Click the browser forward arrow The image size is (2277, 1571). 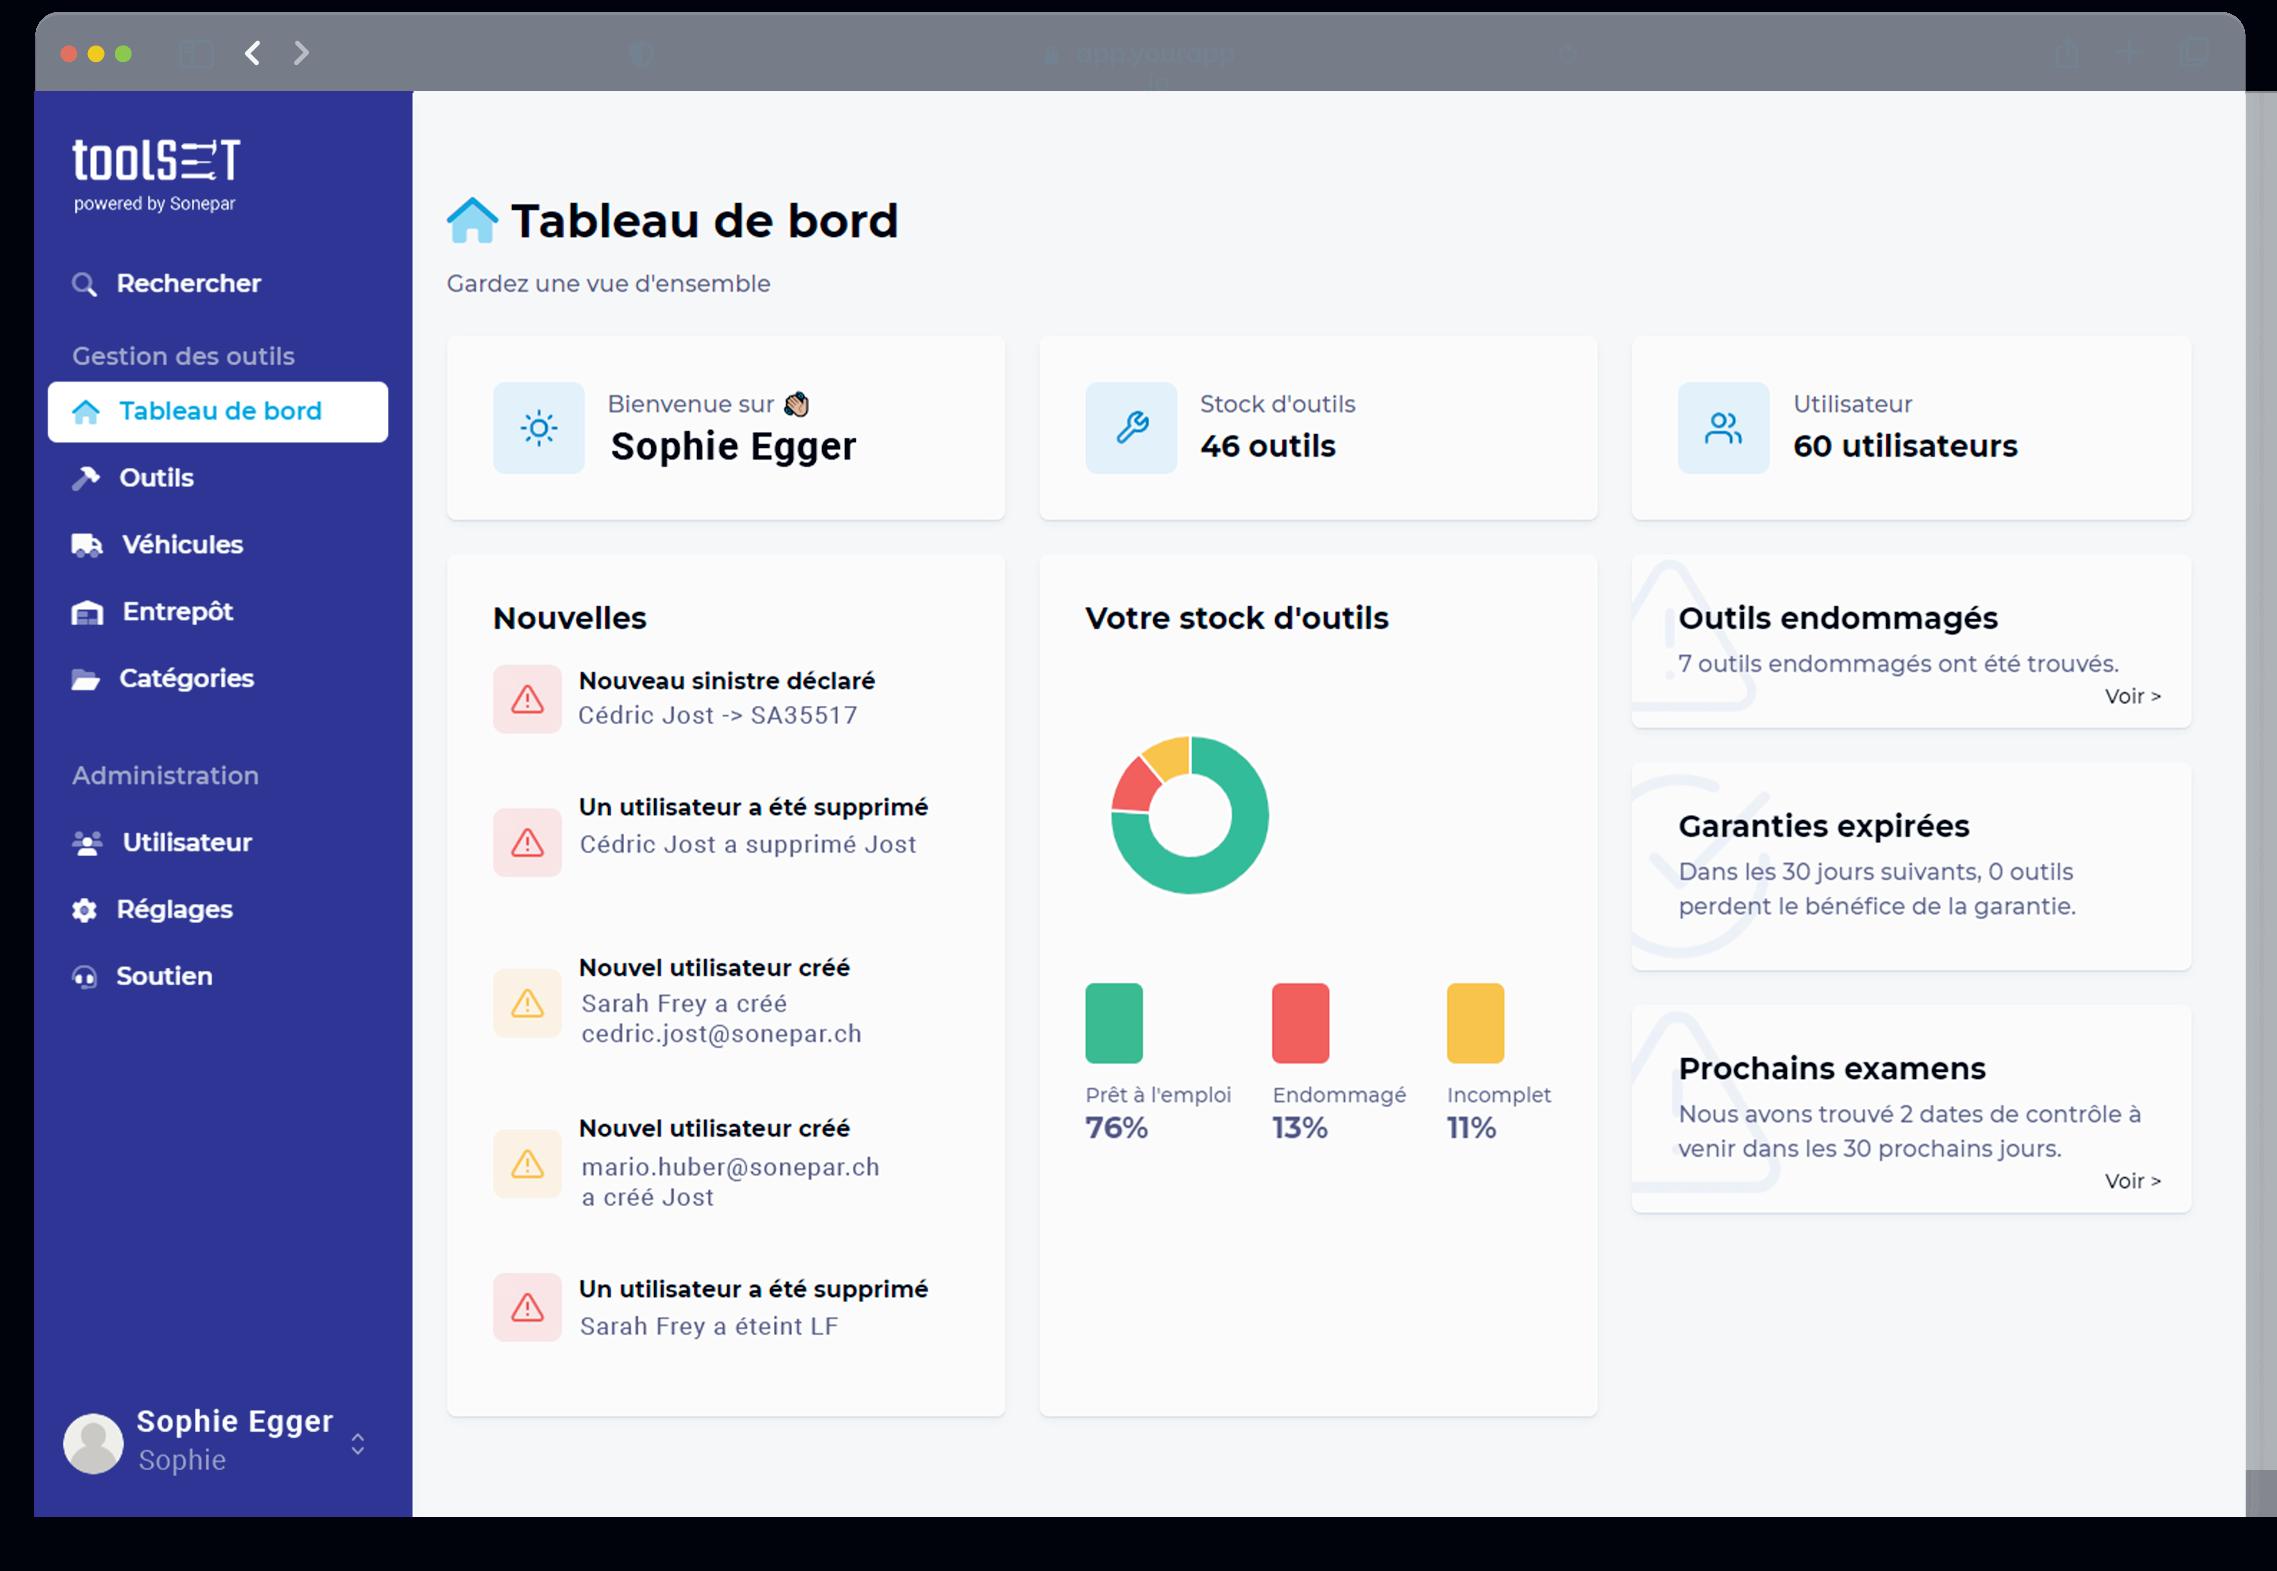(x=301, y=53)
